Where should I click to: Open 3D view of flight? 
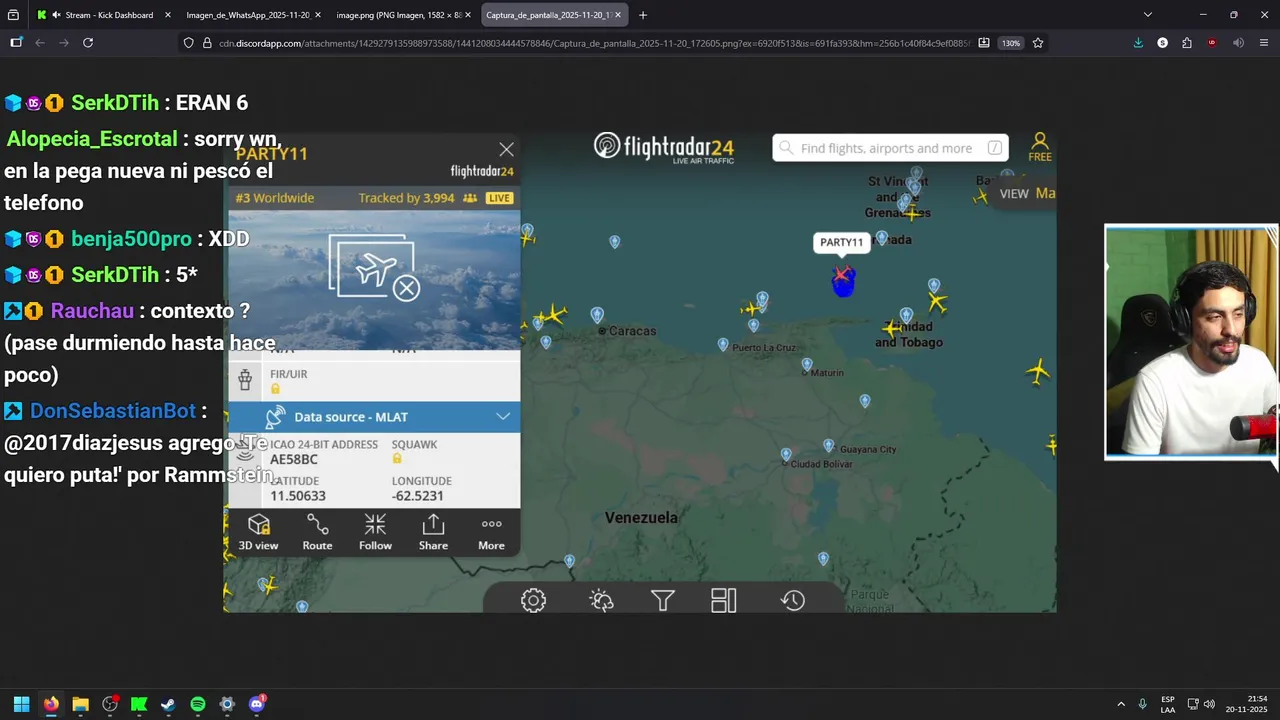point(258,533)
